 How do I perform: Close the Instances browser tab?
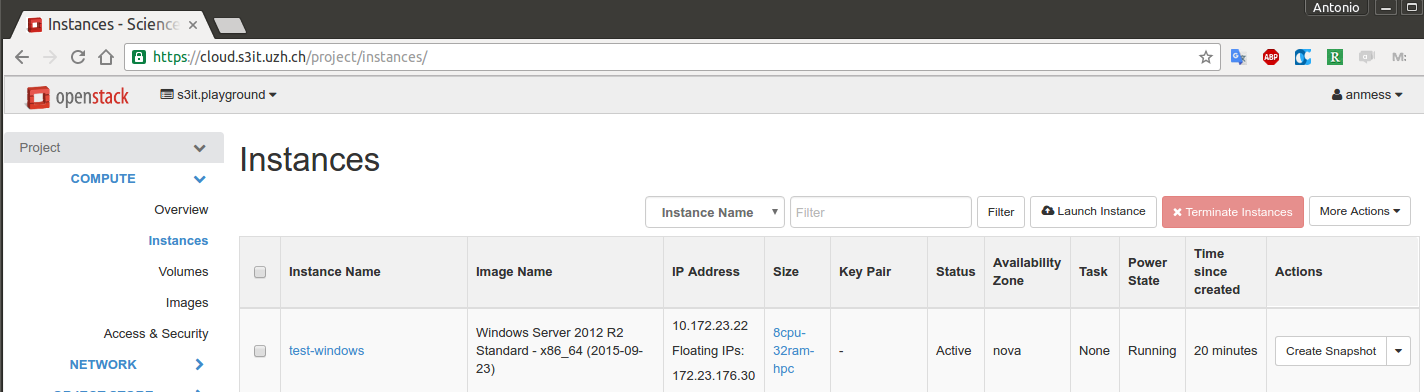(193, 24)
